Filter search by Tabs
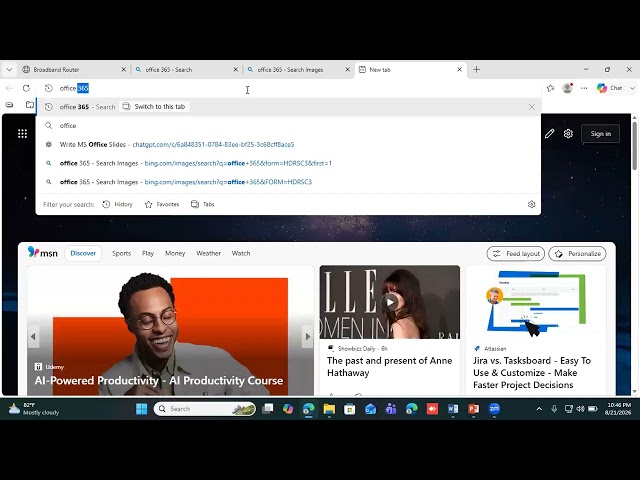 coord(203,204)
